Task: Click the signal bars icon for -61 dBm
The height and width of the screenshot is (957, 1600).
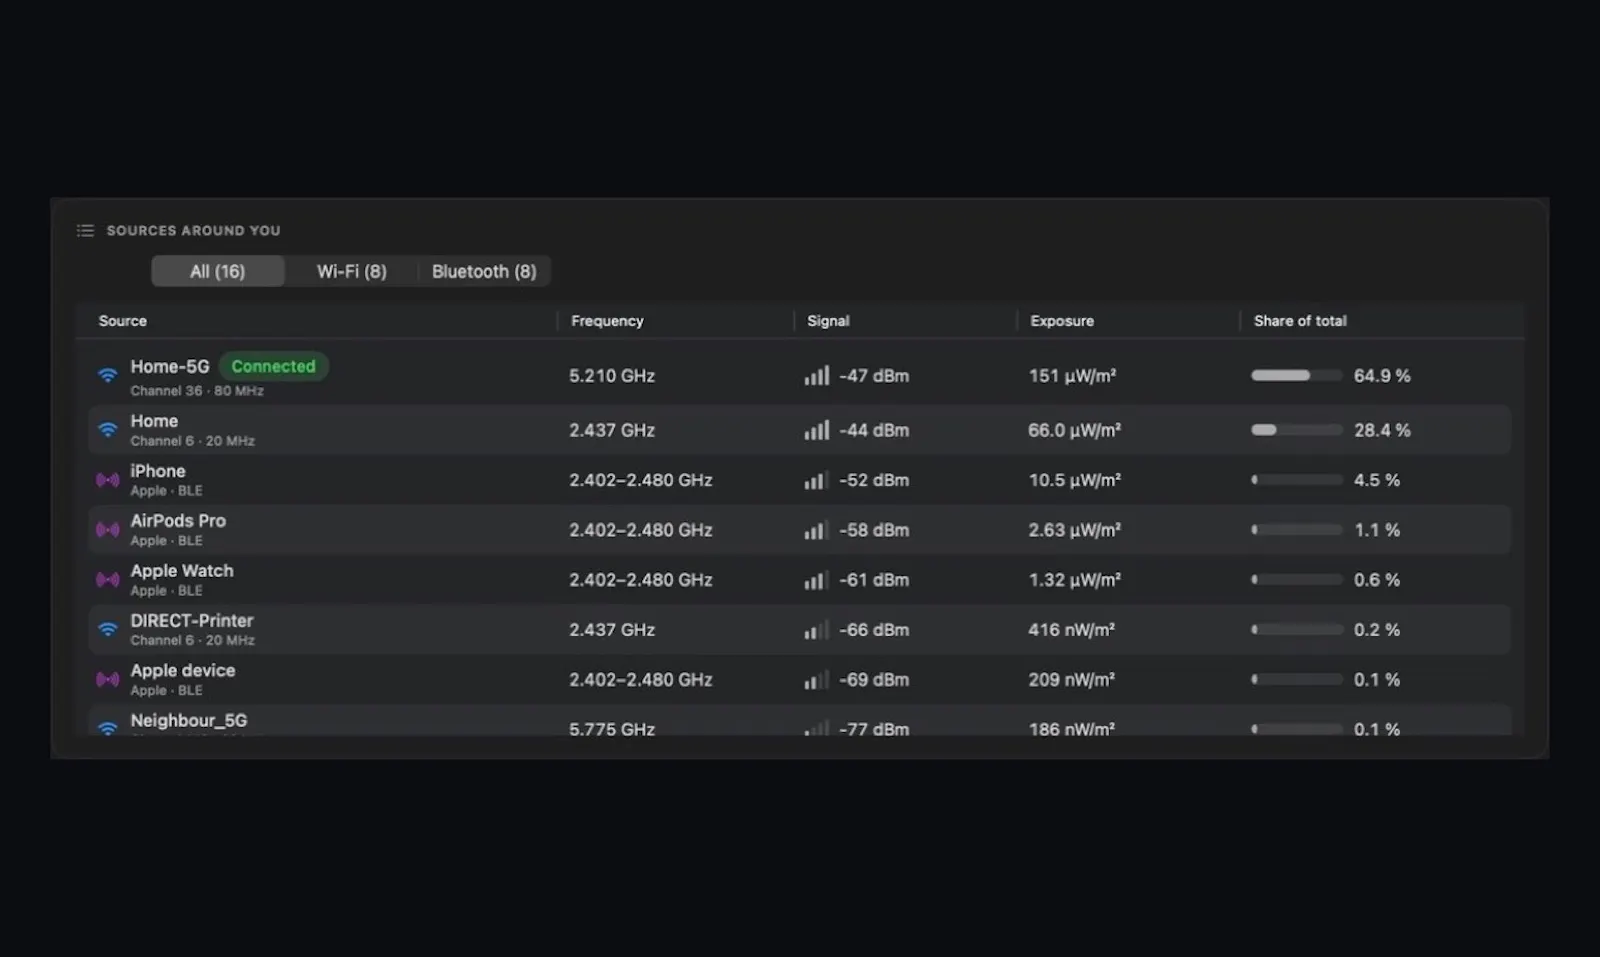Action: click(x=817, y=580)
